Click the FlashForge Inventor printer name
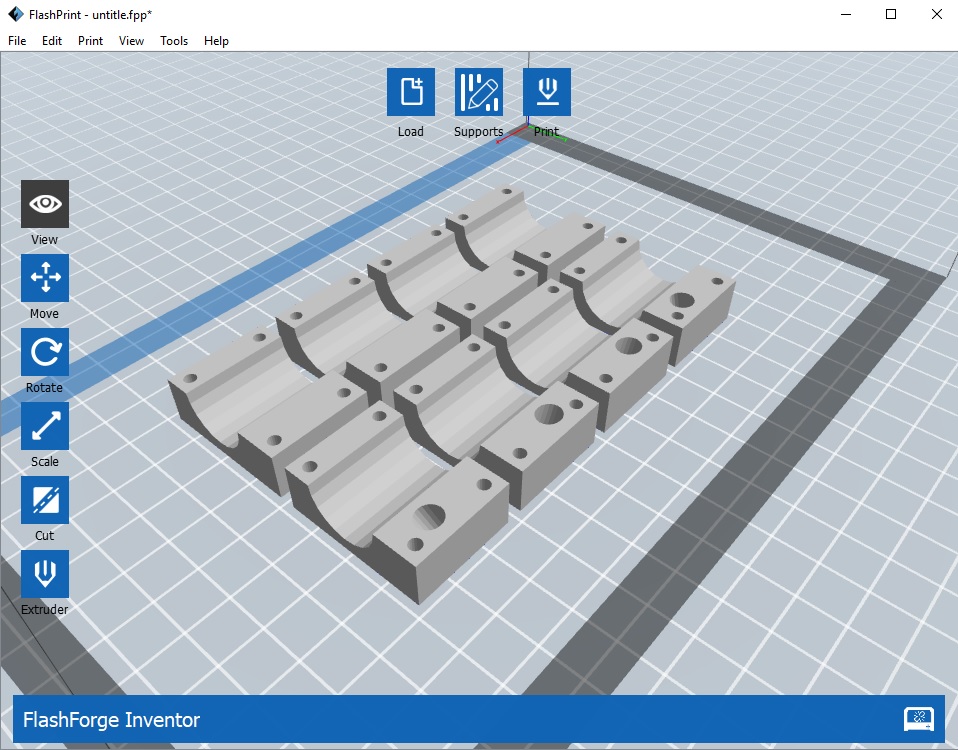Image resolution: width=958 pixels, height=750 pixels. coord(111,719)
